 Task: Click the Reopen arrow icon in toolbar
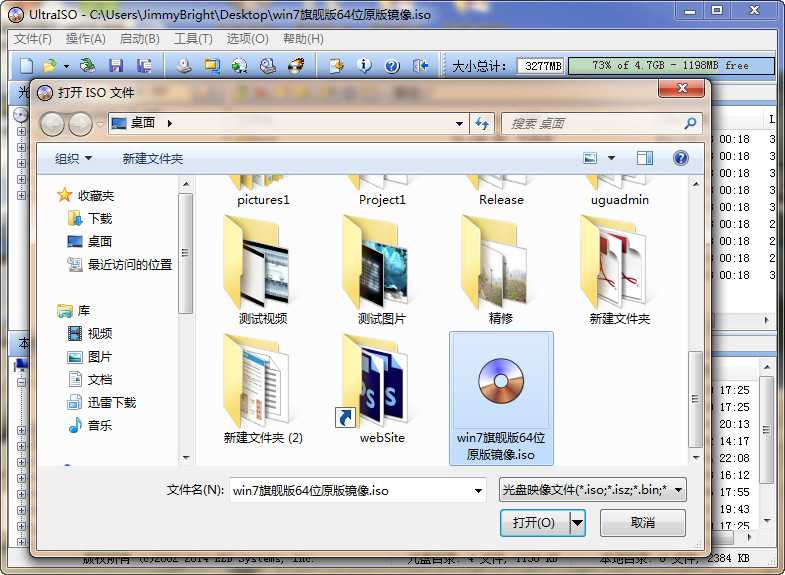click(x=88, y=65)
